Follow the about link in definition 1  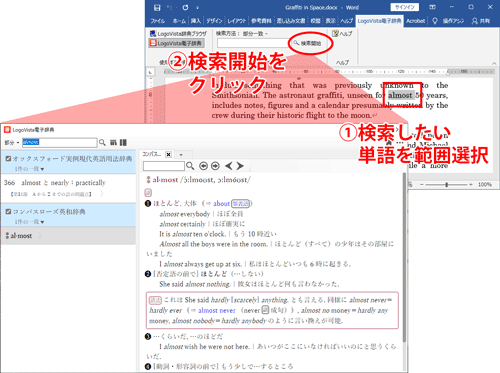point(222,203)
